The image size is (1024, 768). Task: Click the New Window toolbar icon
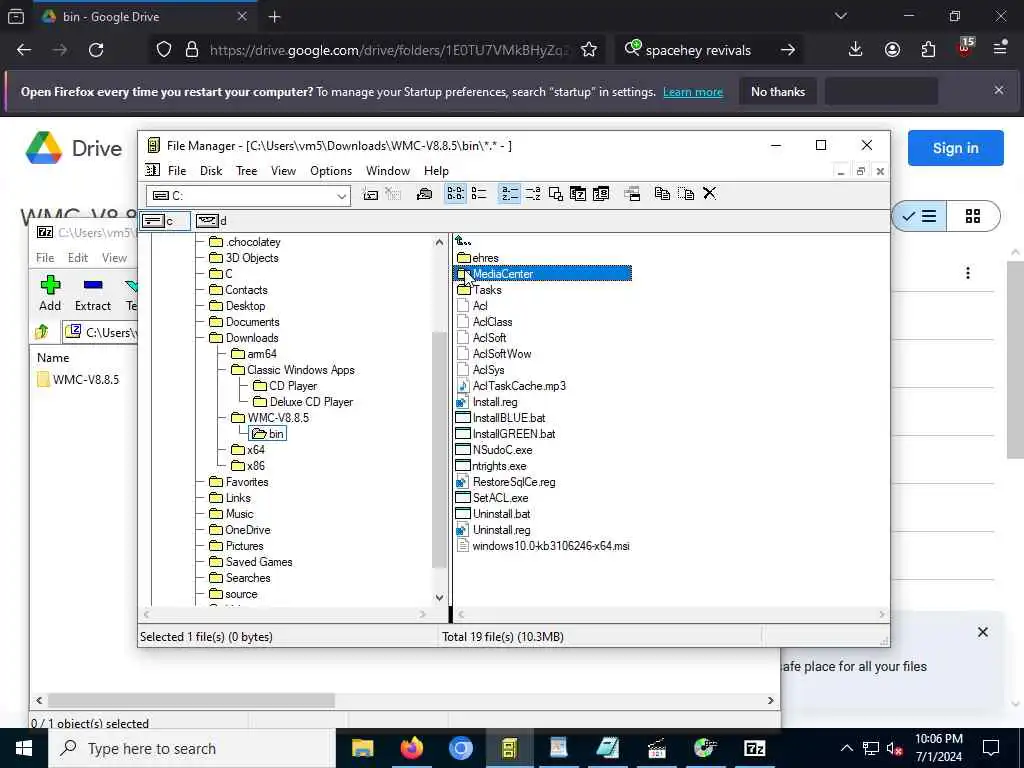coord(632,194)
